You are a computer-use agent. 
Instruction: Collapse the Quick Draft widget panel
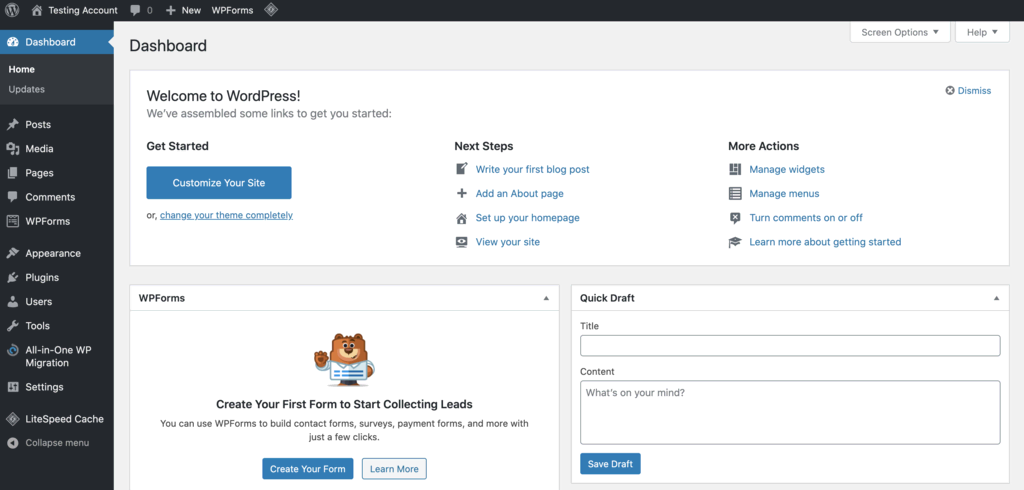[996, 298]
